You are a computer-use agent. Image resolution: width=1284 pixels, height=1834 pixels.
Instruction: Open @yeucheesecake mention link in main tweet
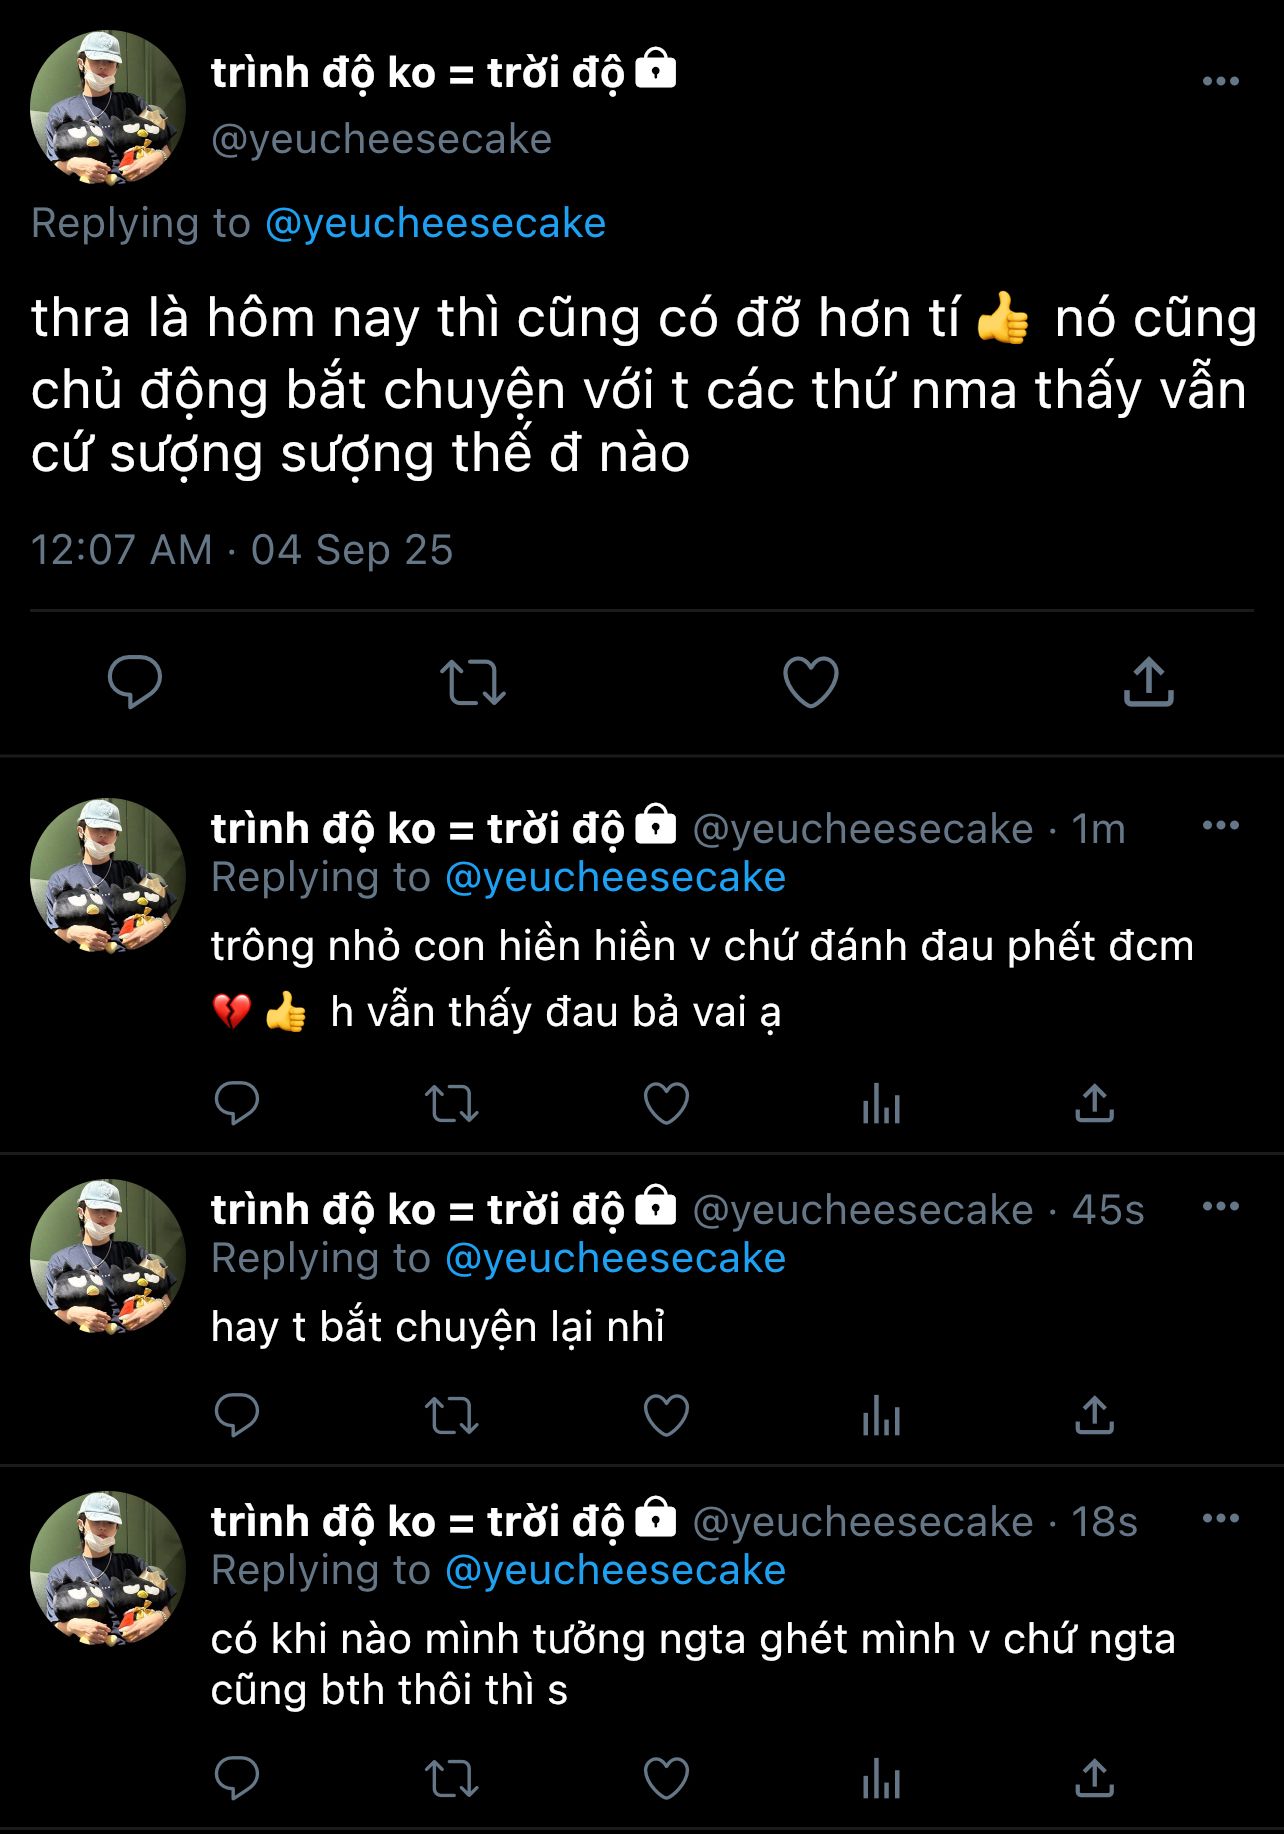(x=435, y=224)
